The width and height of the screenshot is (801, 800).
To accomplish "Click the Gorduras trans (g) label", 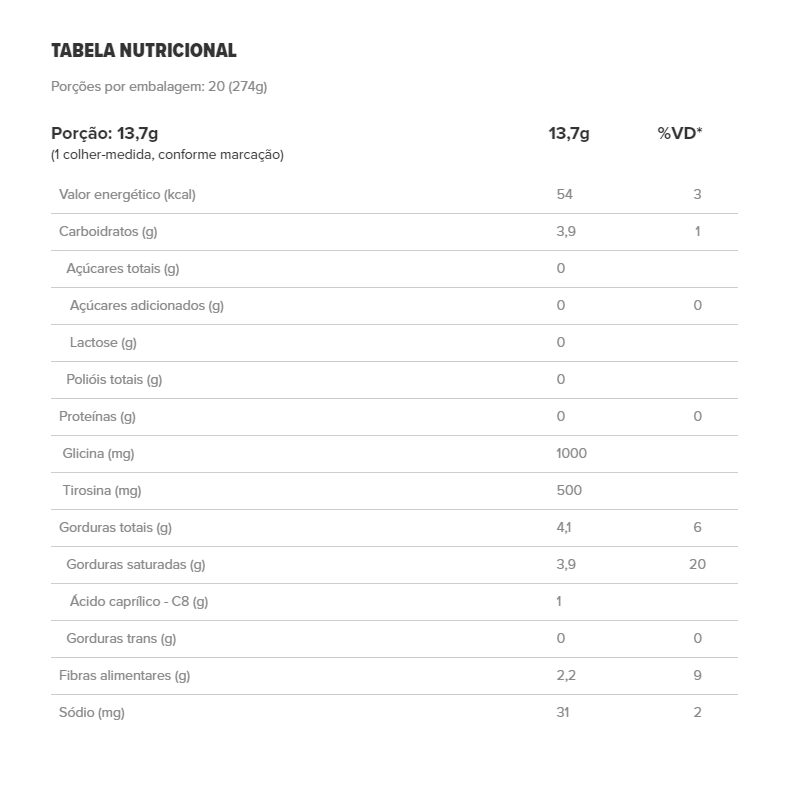I will (x=121, y=638).
